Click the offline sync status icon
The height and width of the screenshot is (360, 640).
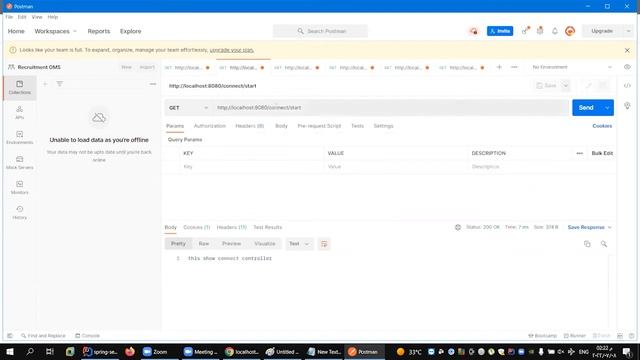coord(473,31)
